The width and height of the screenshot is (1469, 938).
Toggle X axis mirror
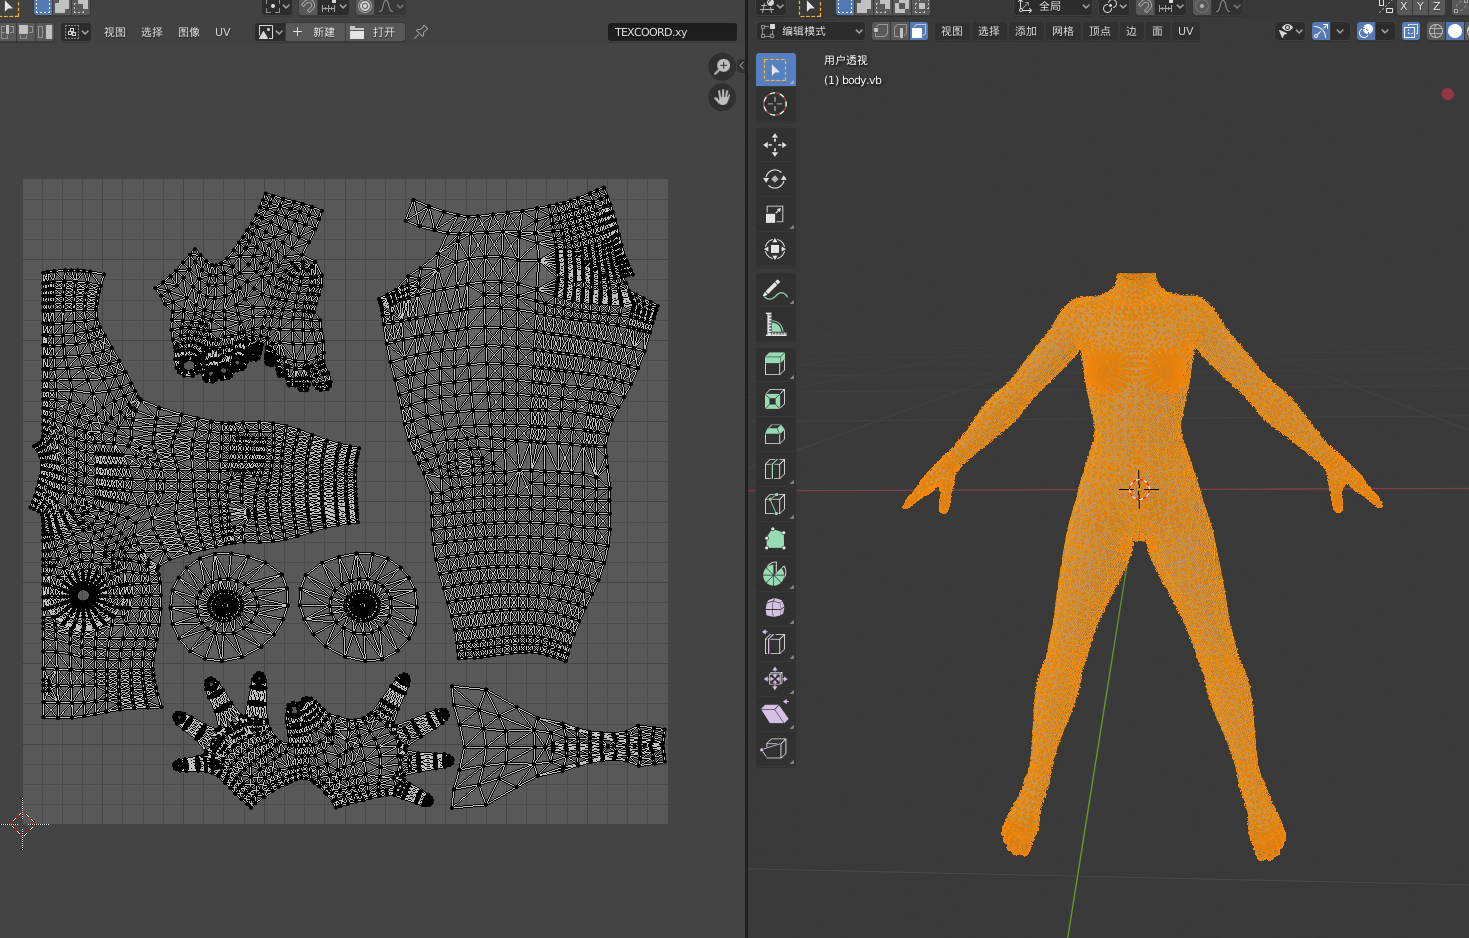pos(1403,6)
